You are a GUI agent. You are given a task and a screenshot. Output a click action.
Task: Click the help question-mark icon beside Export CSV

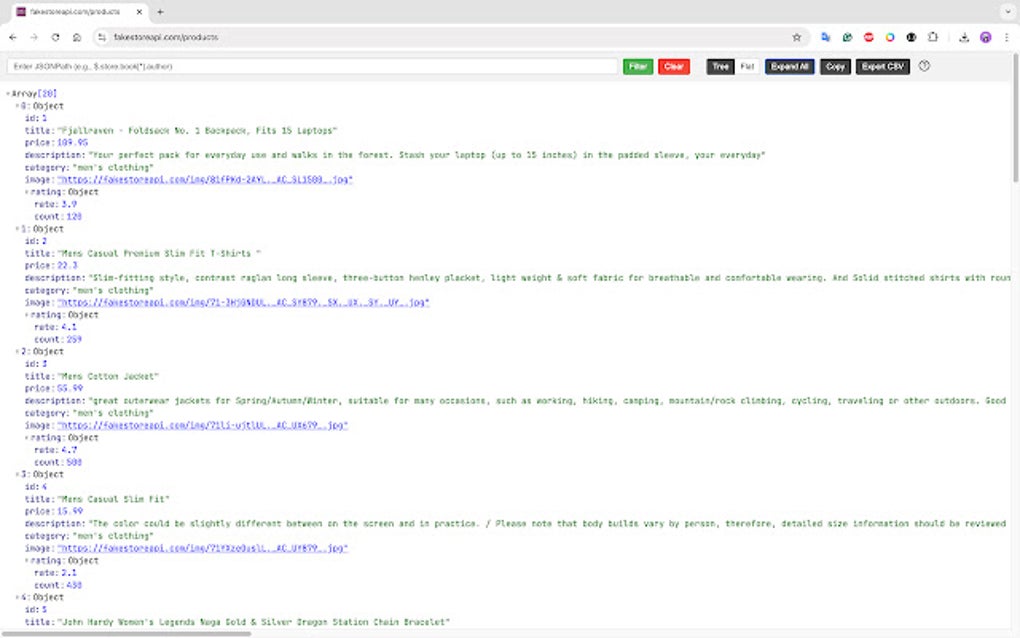(x=925, y=66)
